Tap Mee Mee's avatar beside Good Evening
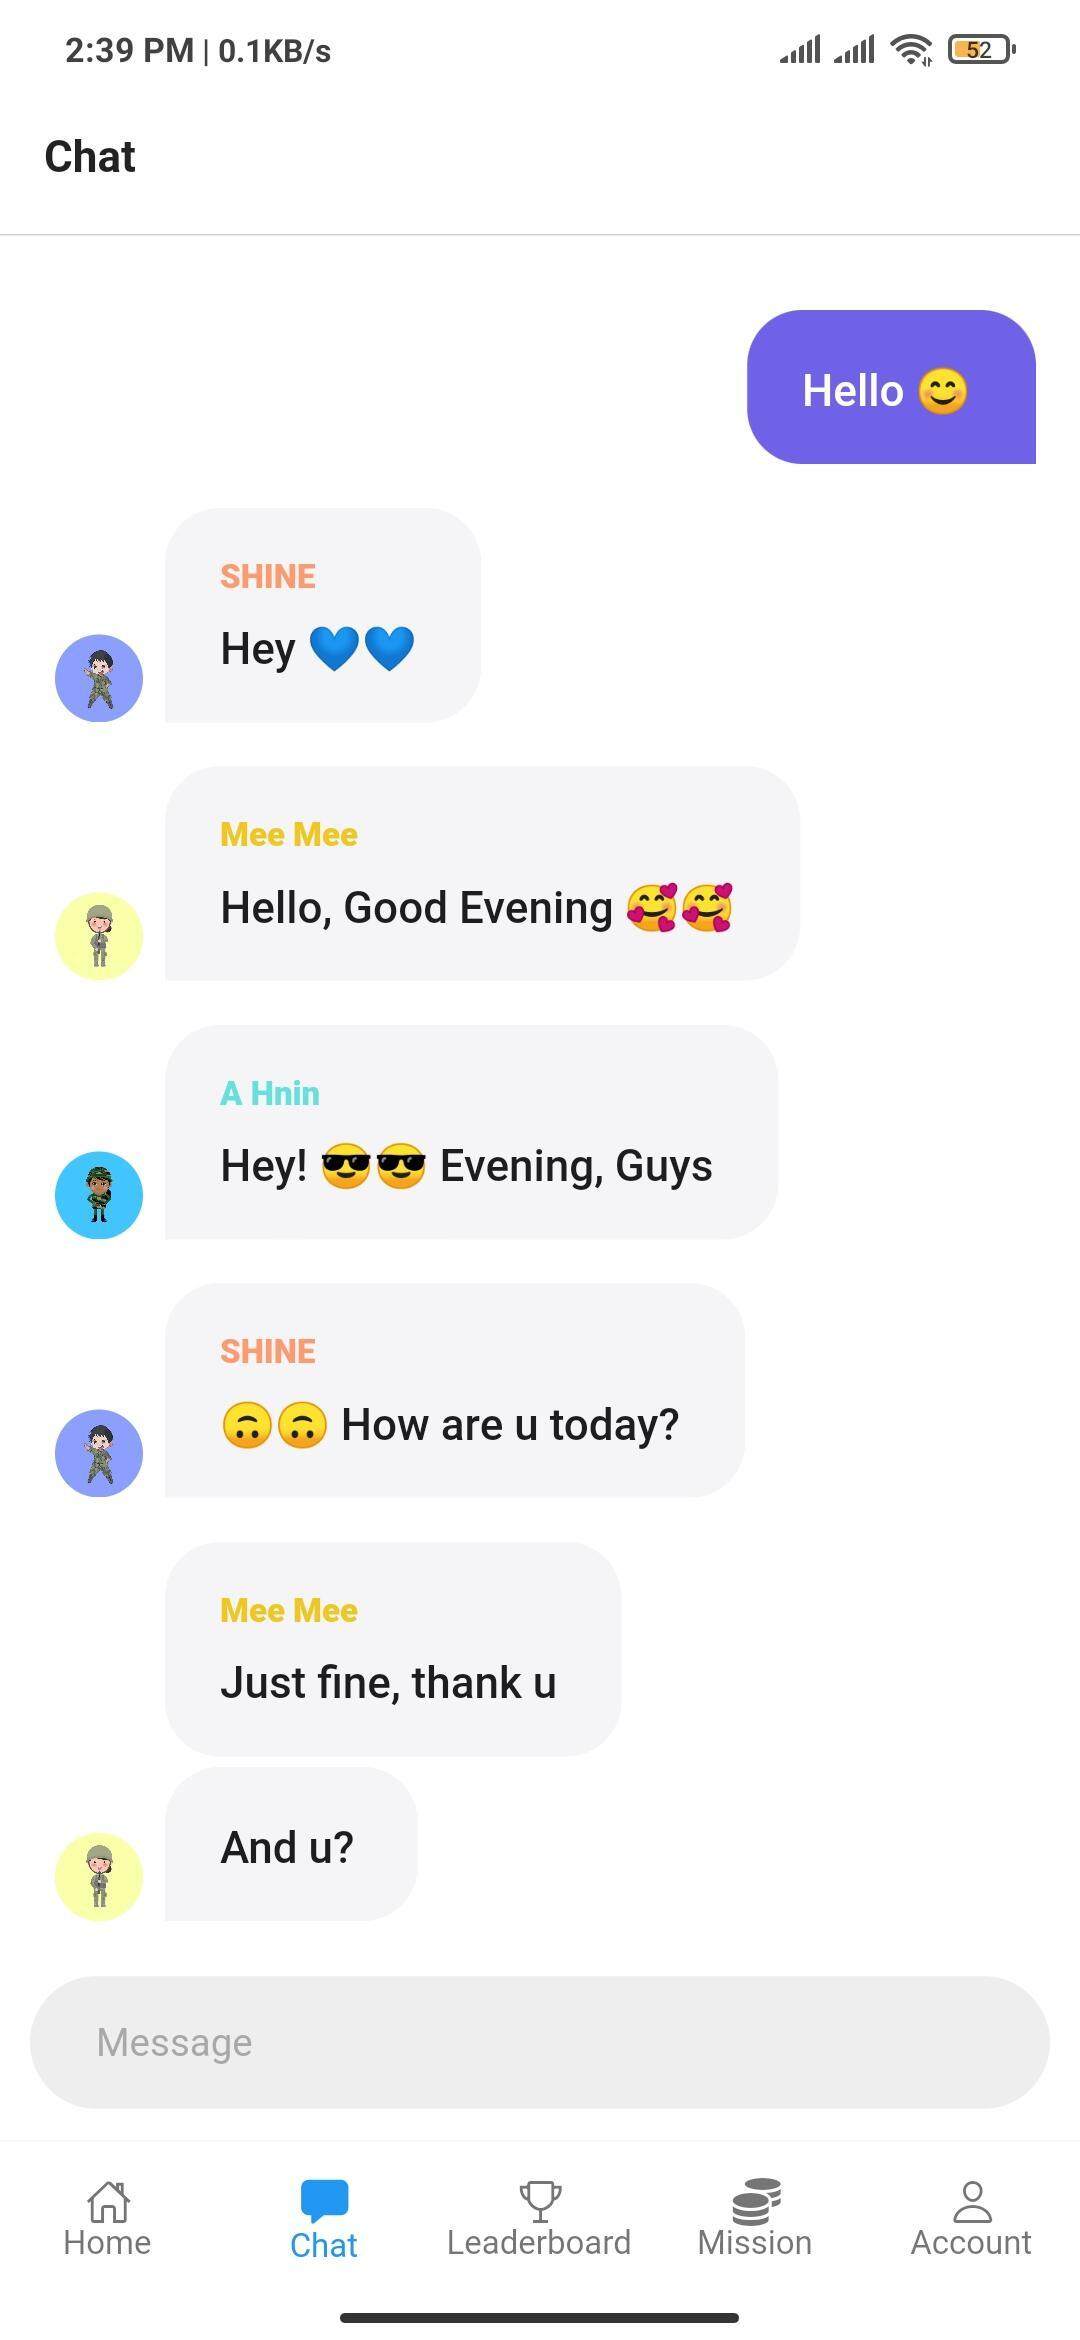This screenshot has width=1080, height=2340. (x=99, y=936)
